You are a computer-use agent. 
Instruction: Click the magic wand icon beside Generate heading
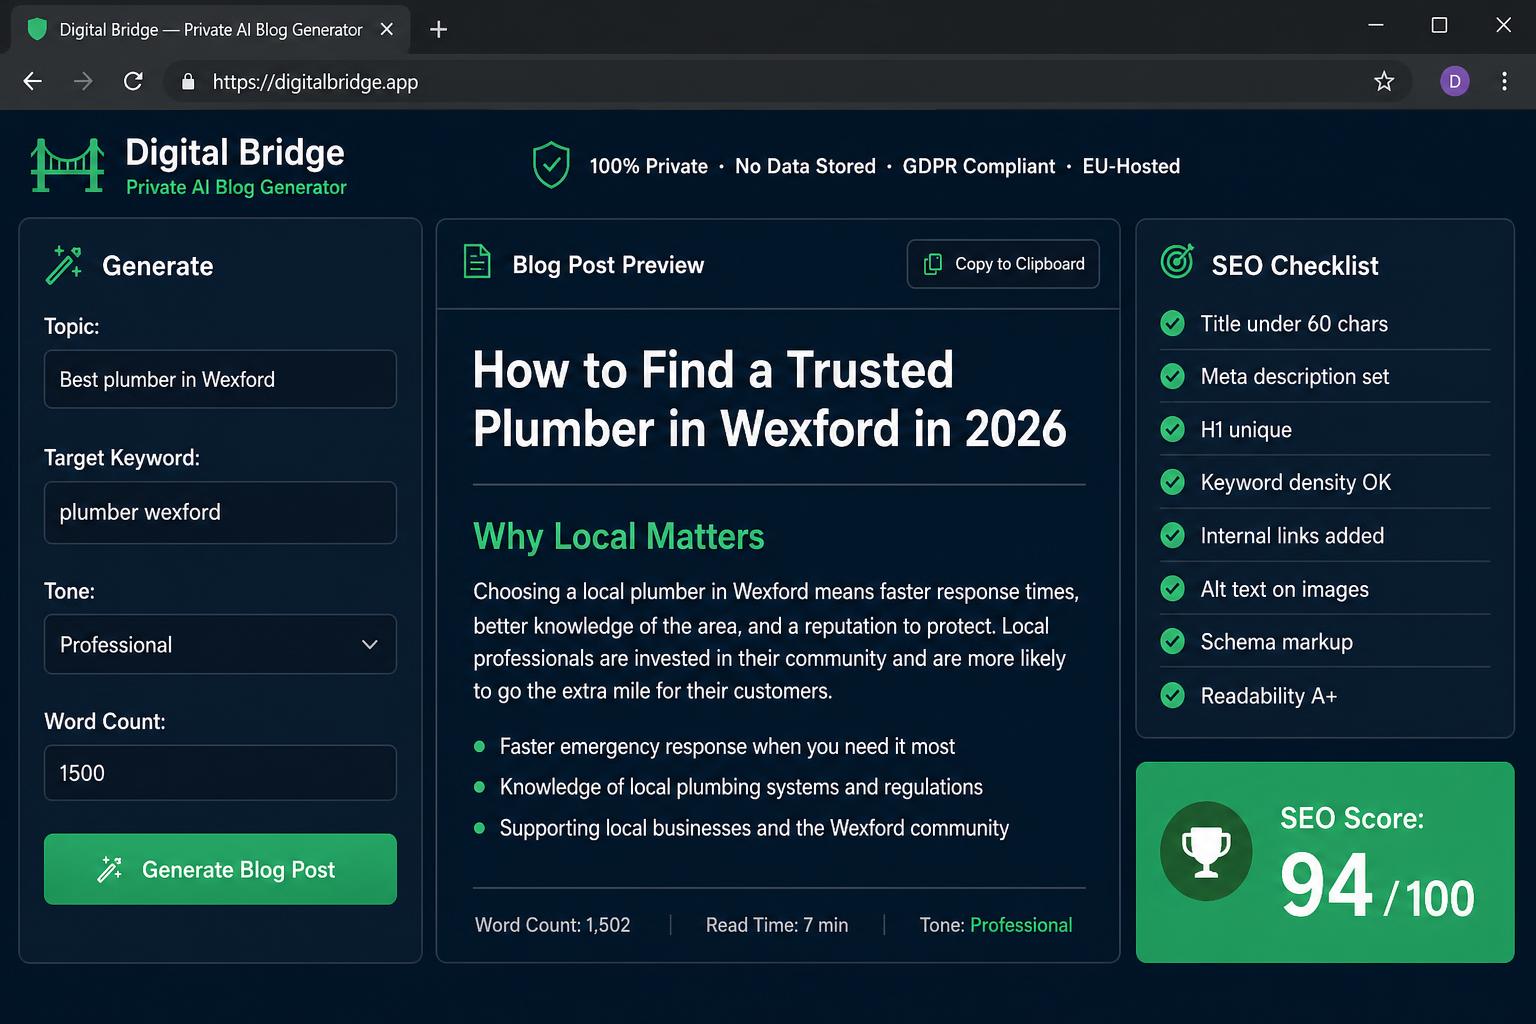(x=64, y=265)
